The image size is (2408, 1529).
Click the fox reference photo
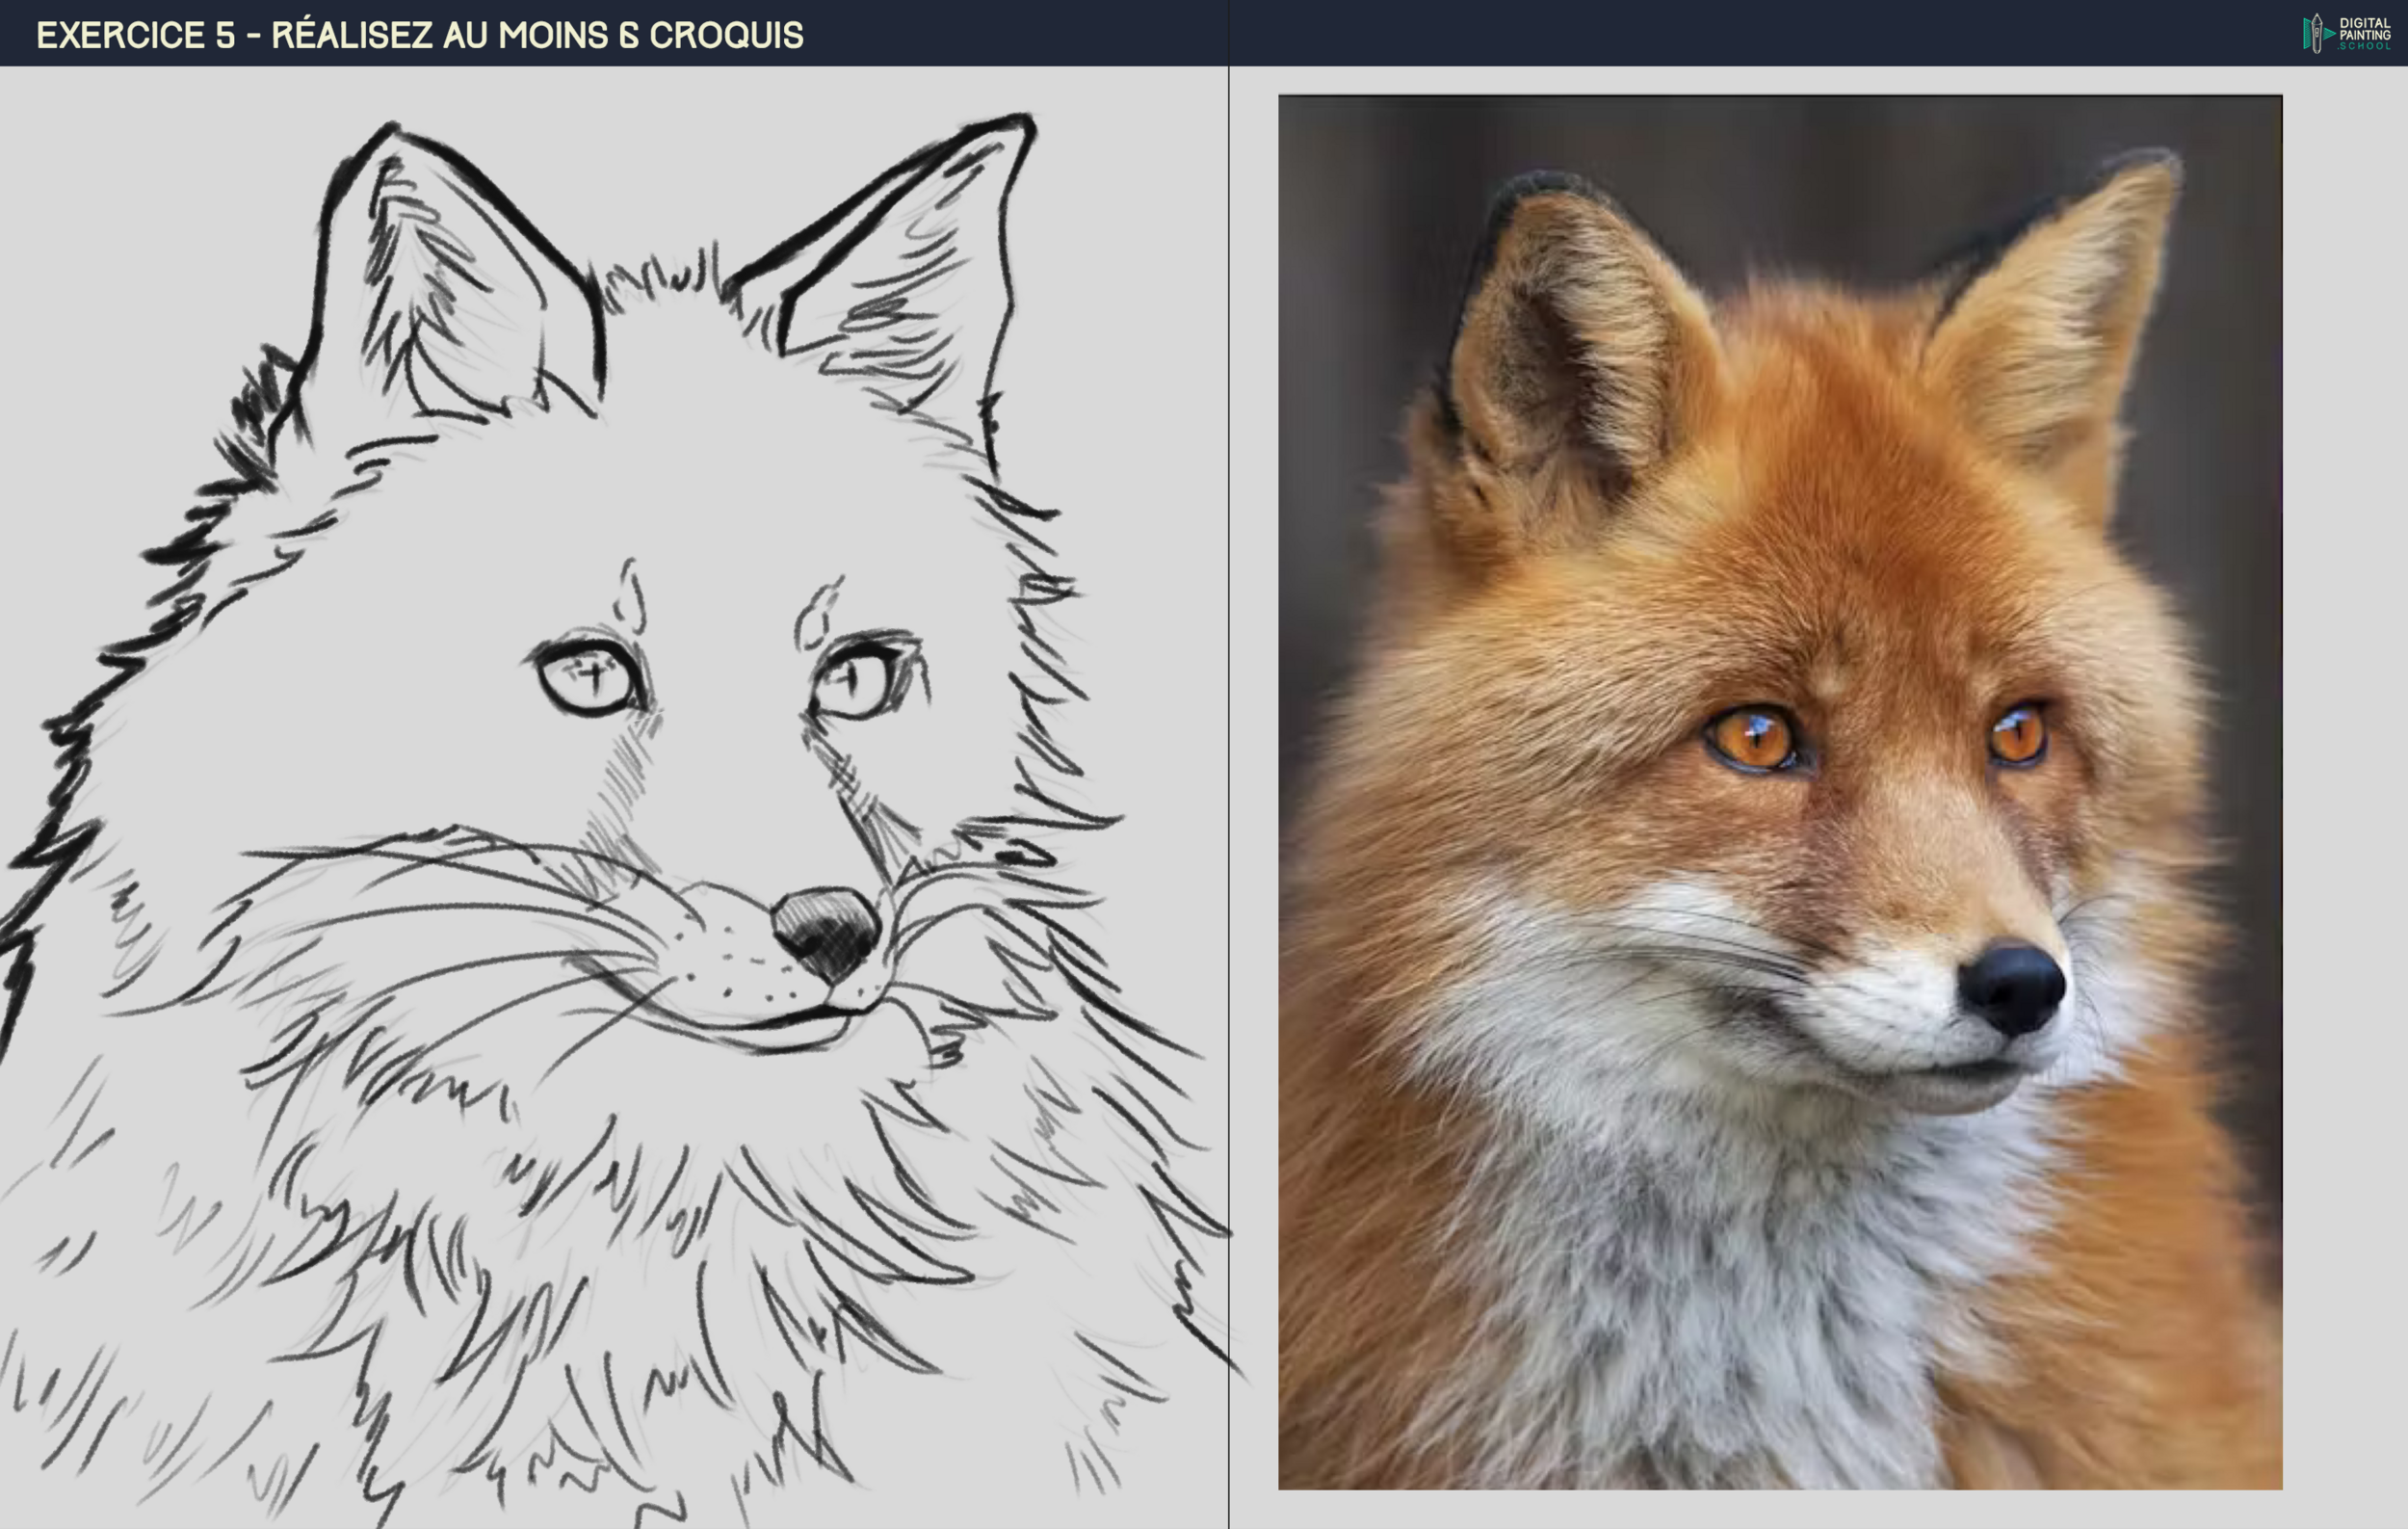(1780, 792)
